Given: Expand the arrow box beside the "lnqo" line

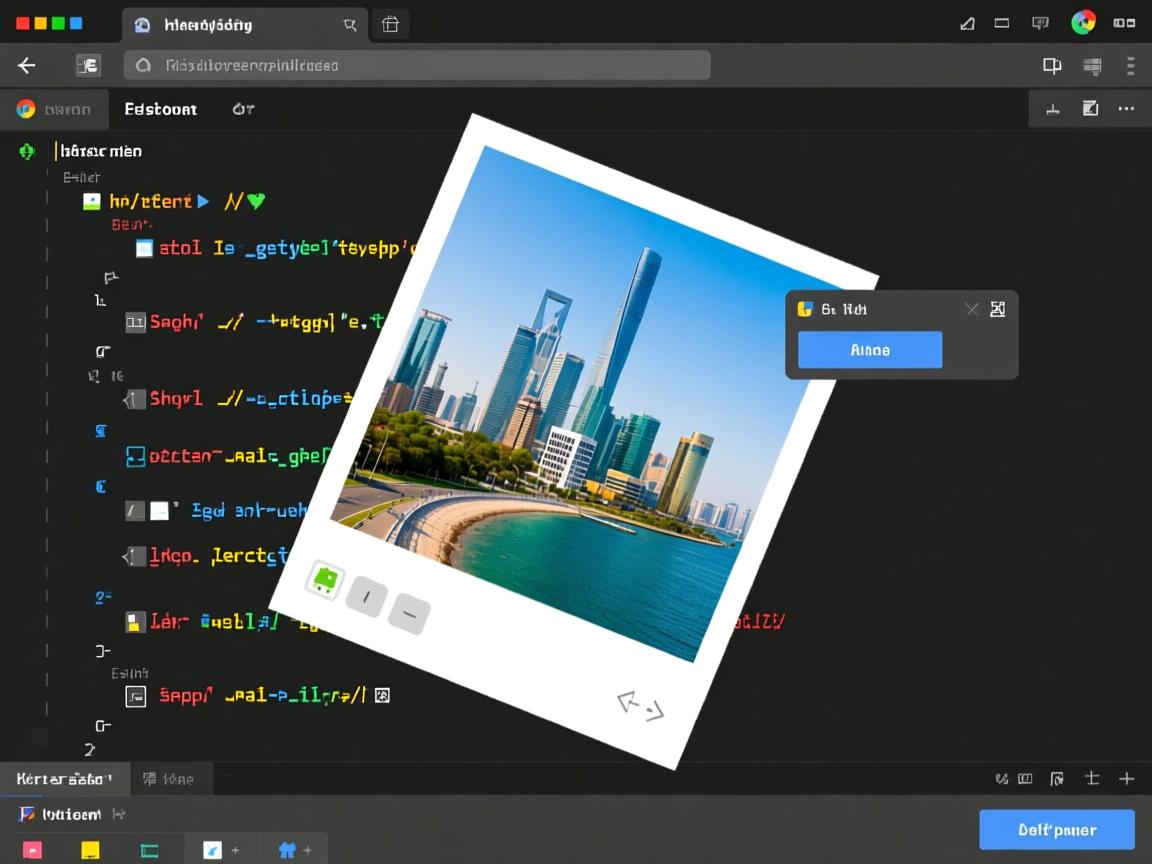Looking at the screenshot, I should pyautogui.click(x=135, y=556).
